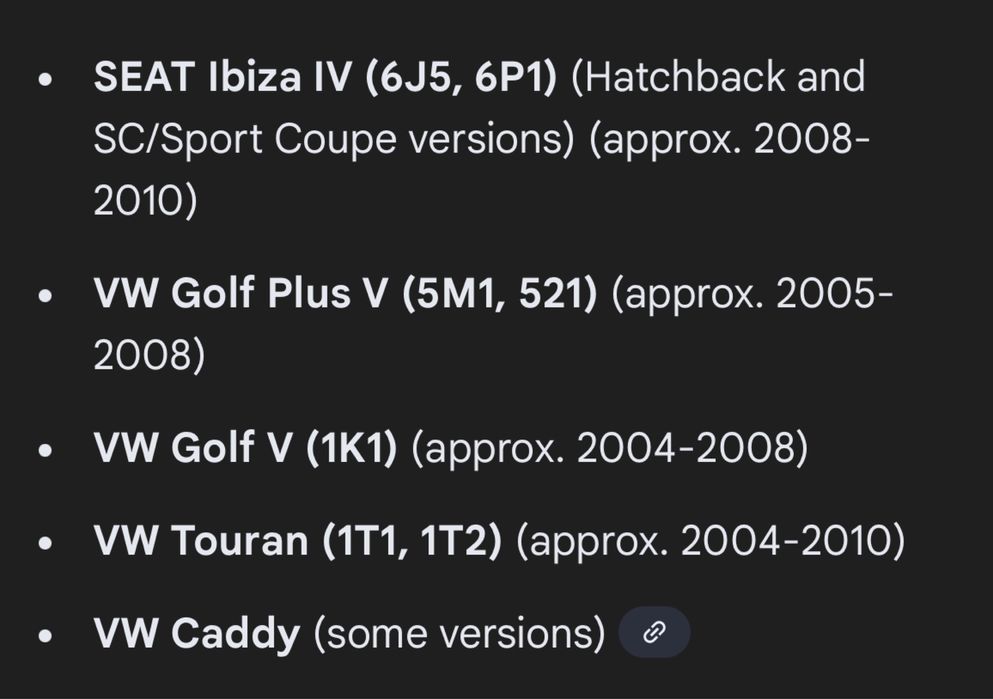Click the "(approx. 2008-" Ibiza year text
Image resolution: width=993 pixels, height=699 pixels.
(x=729, y=140)
